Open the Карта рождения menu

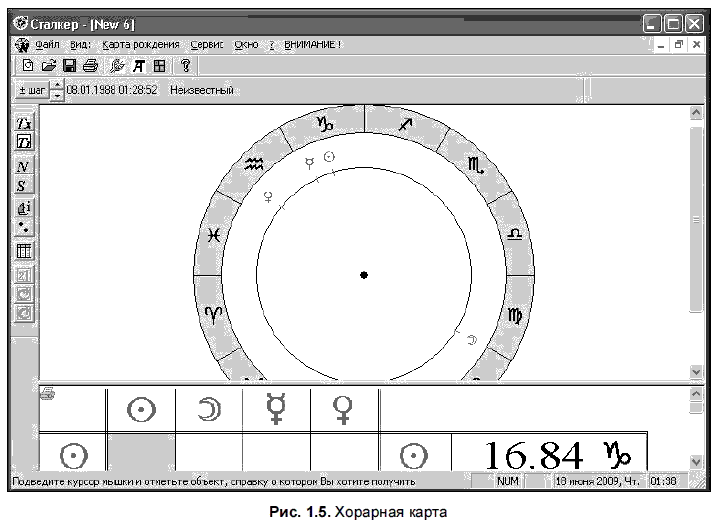(x=141, y=45)
